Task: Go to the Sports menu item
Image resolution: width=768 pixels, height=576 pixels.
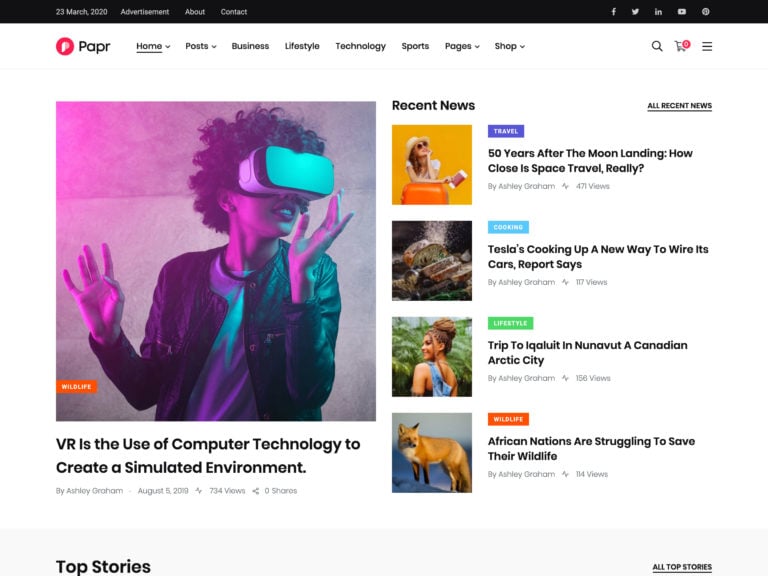Action: click(x=415, y=46)
